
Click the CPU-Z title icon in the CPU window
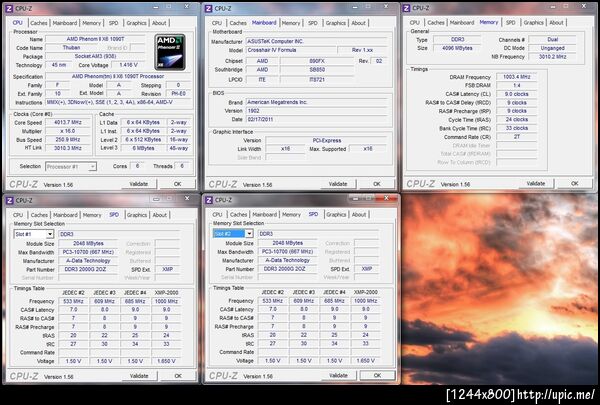10,8
